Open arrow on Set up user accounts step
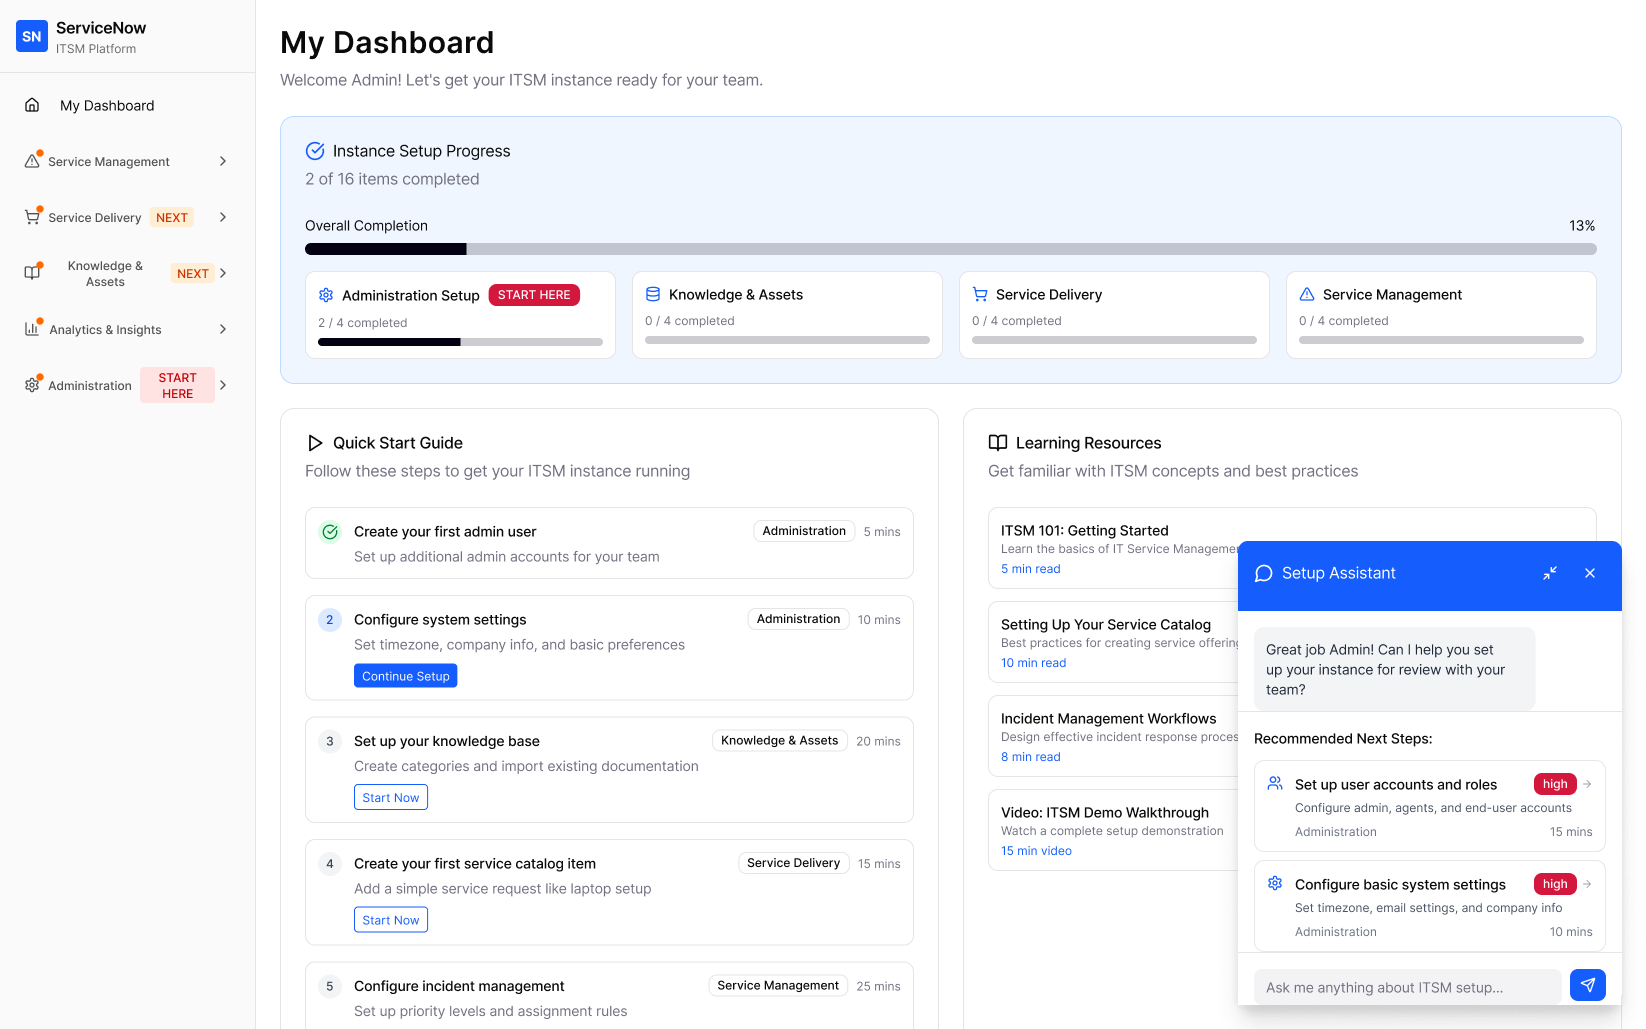This screenshot has width=1646, height=1029. point(1587,784)
